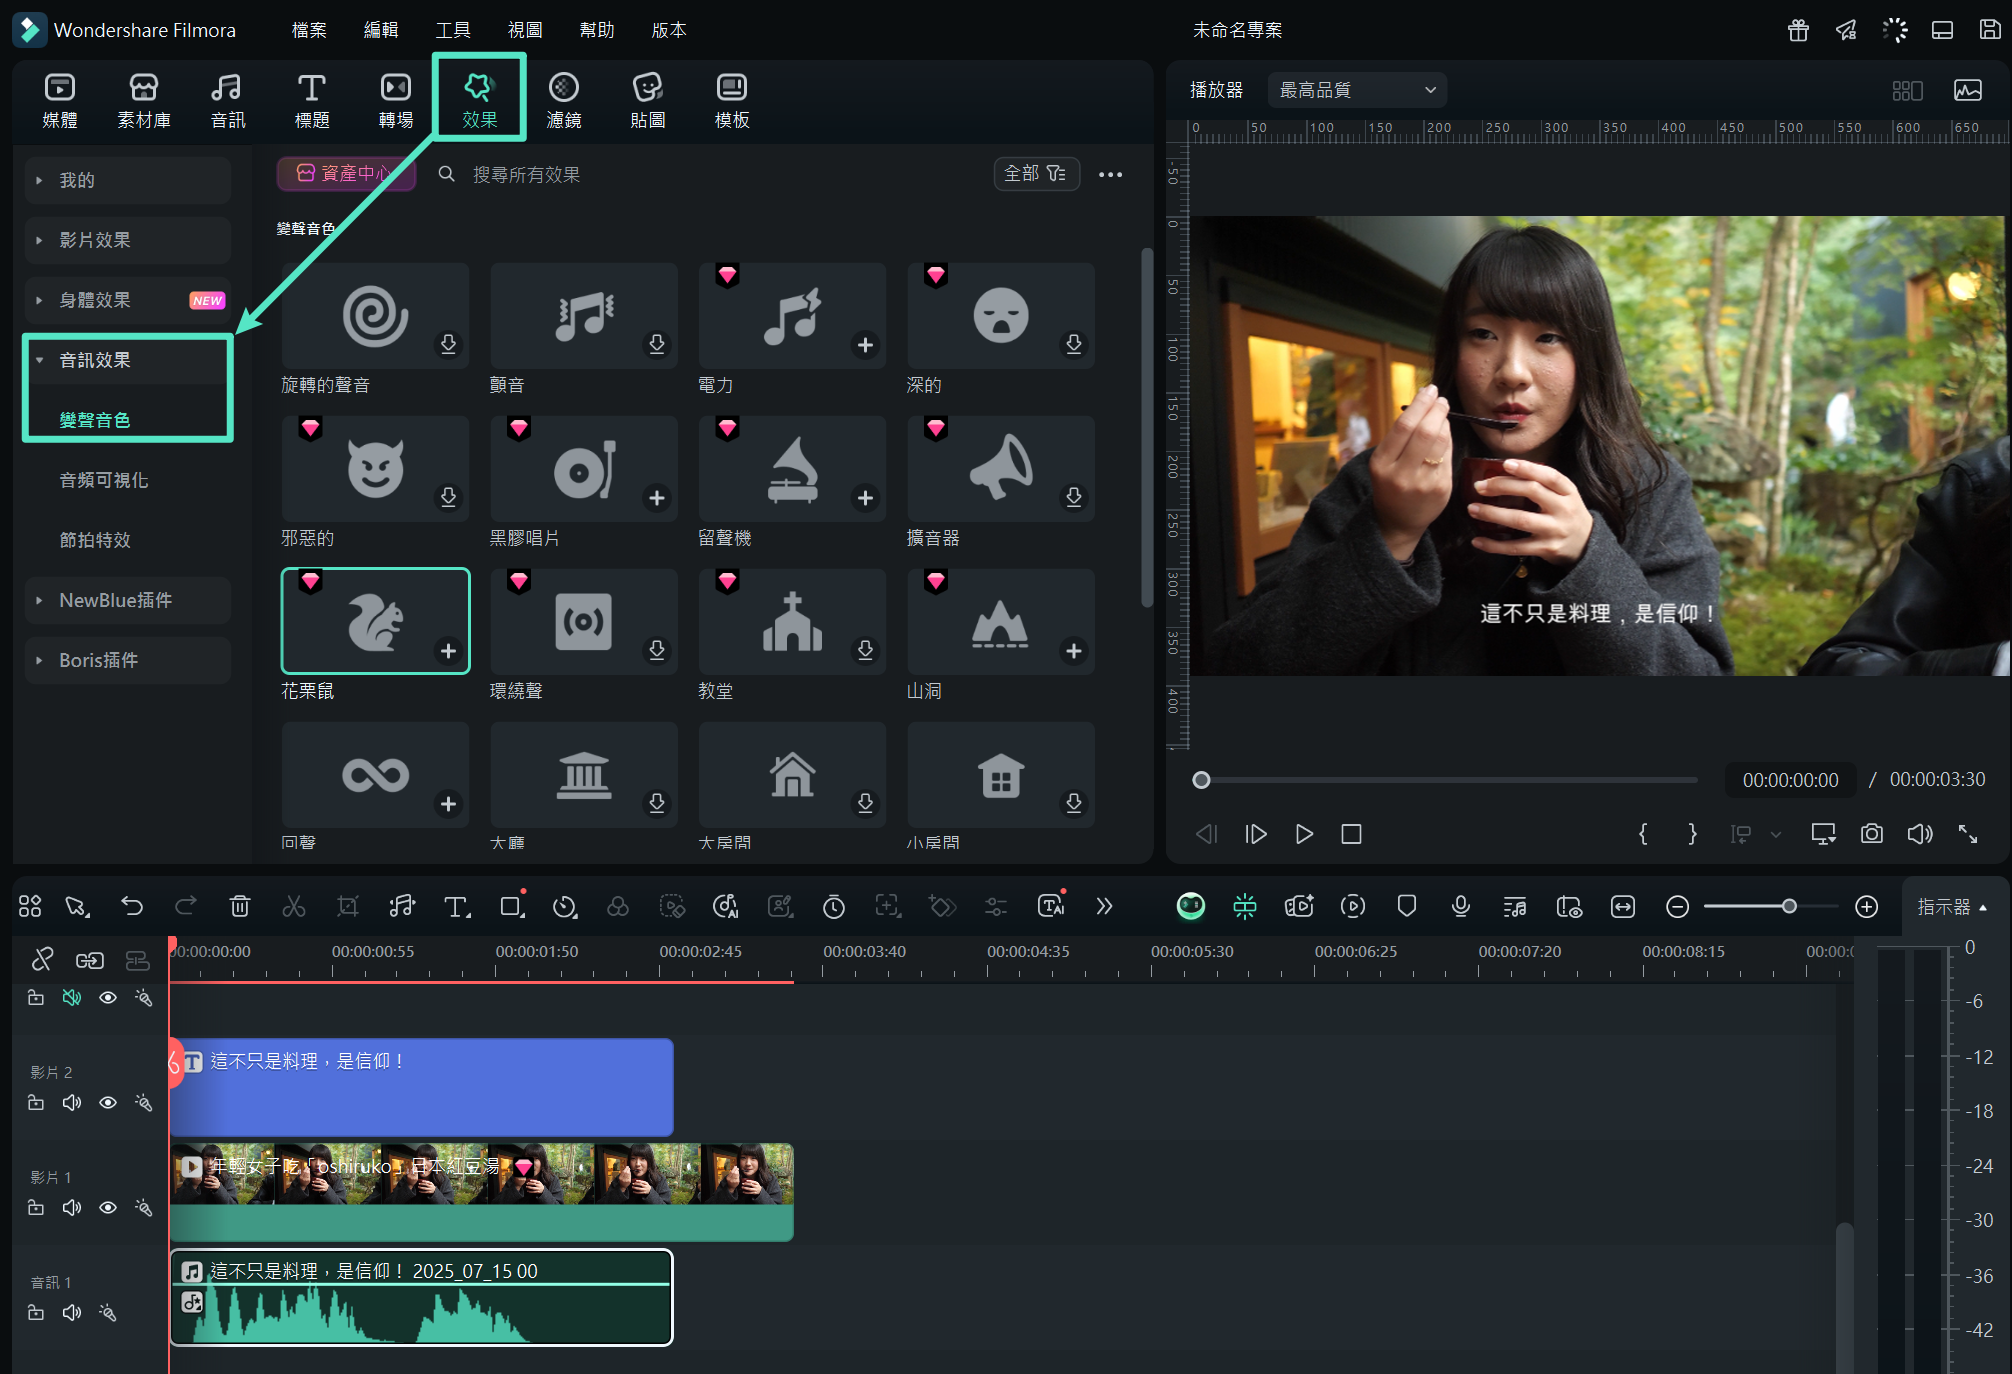This screenshot has width=2012, height=1374.
Task: Expand the 我的 category
Action: 128,180
